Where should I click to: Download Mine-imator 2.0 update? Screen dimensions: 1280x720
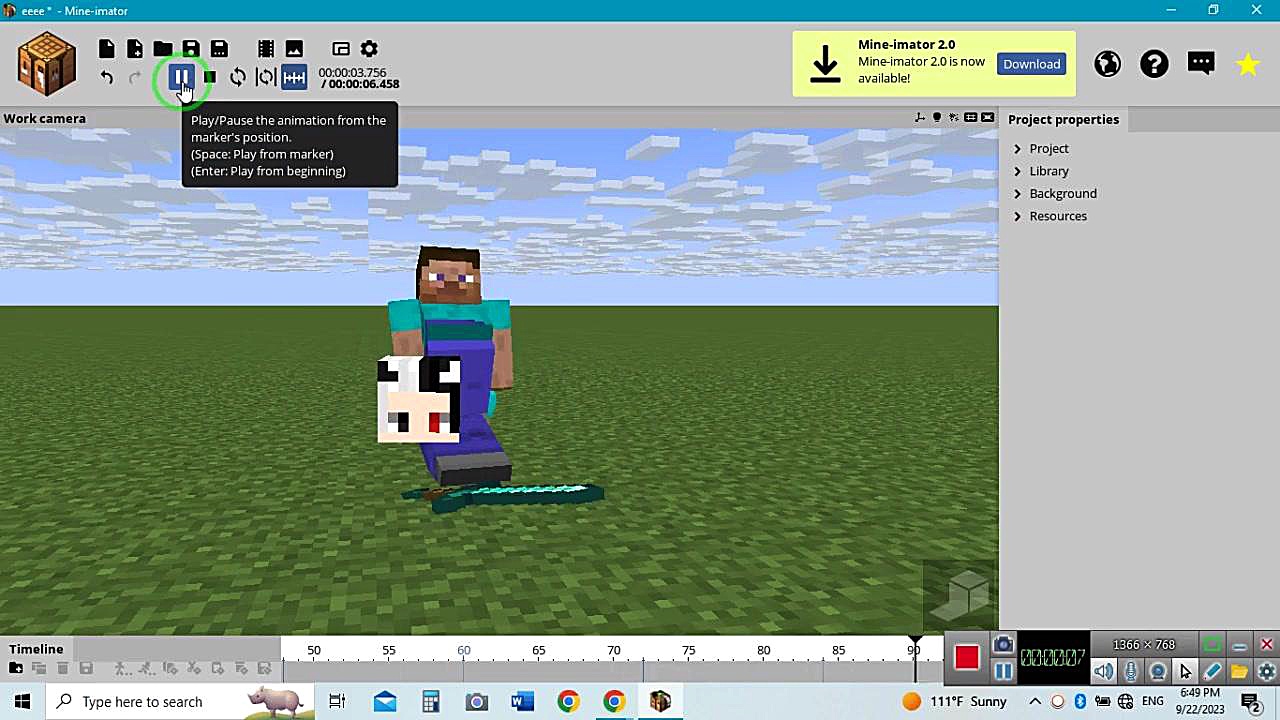[1031, 64]
